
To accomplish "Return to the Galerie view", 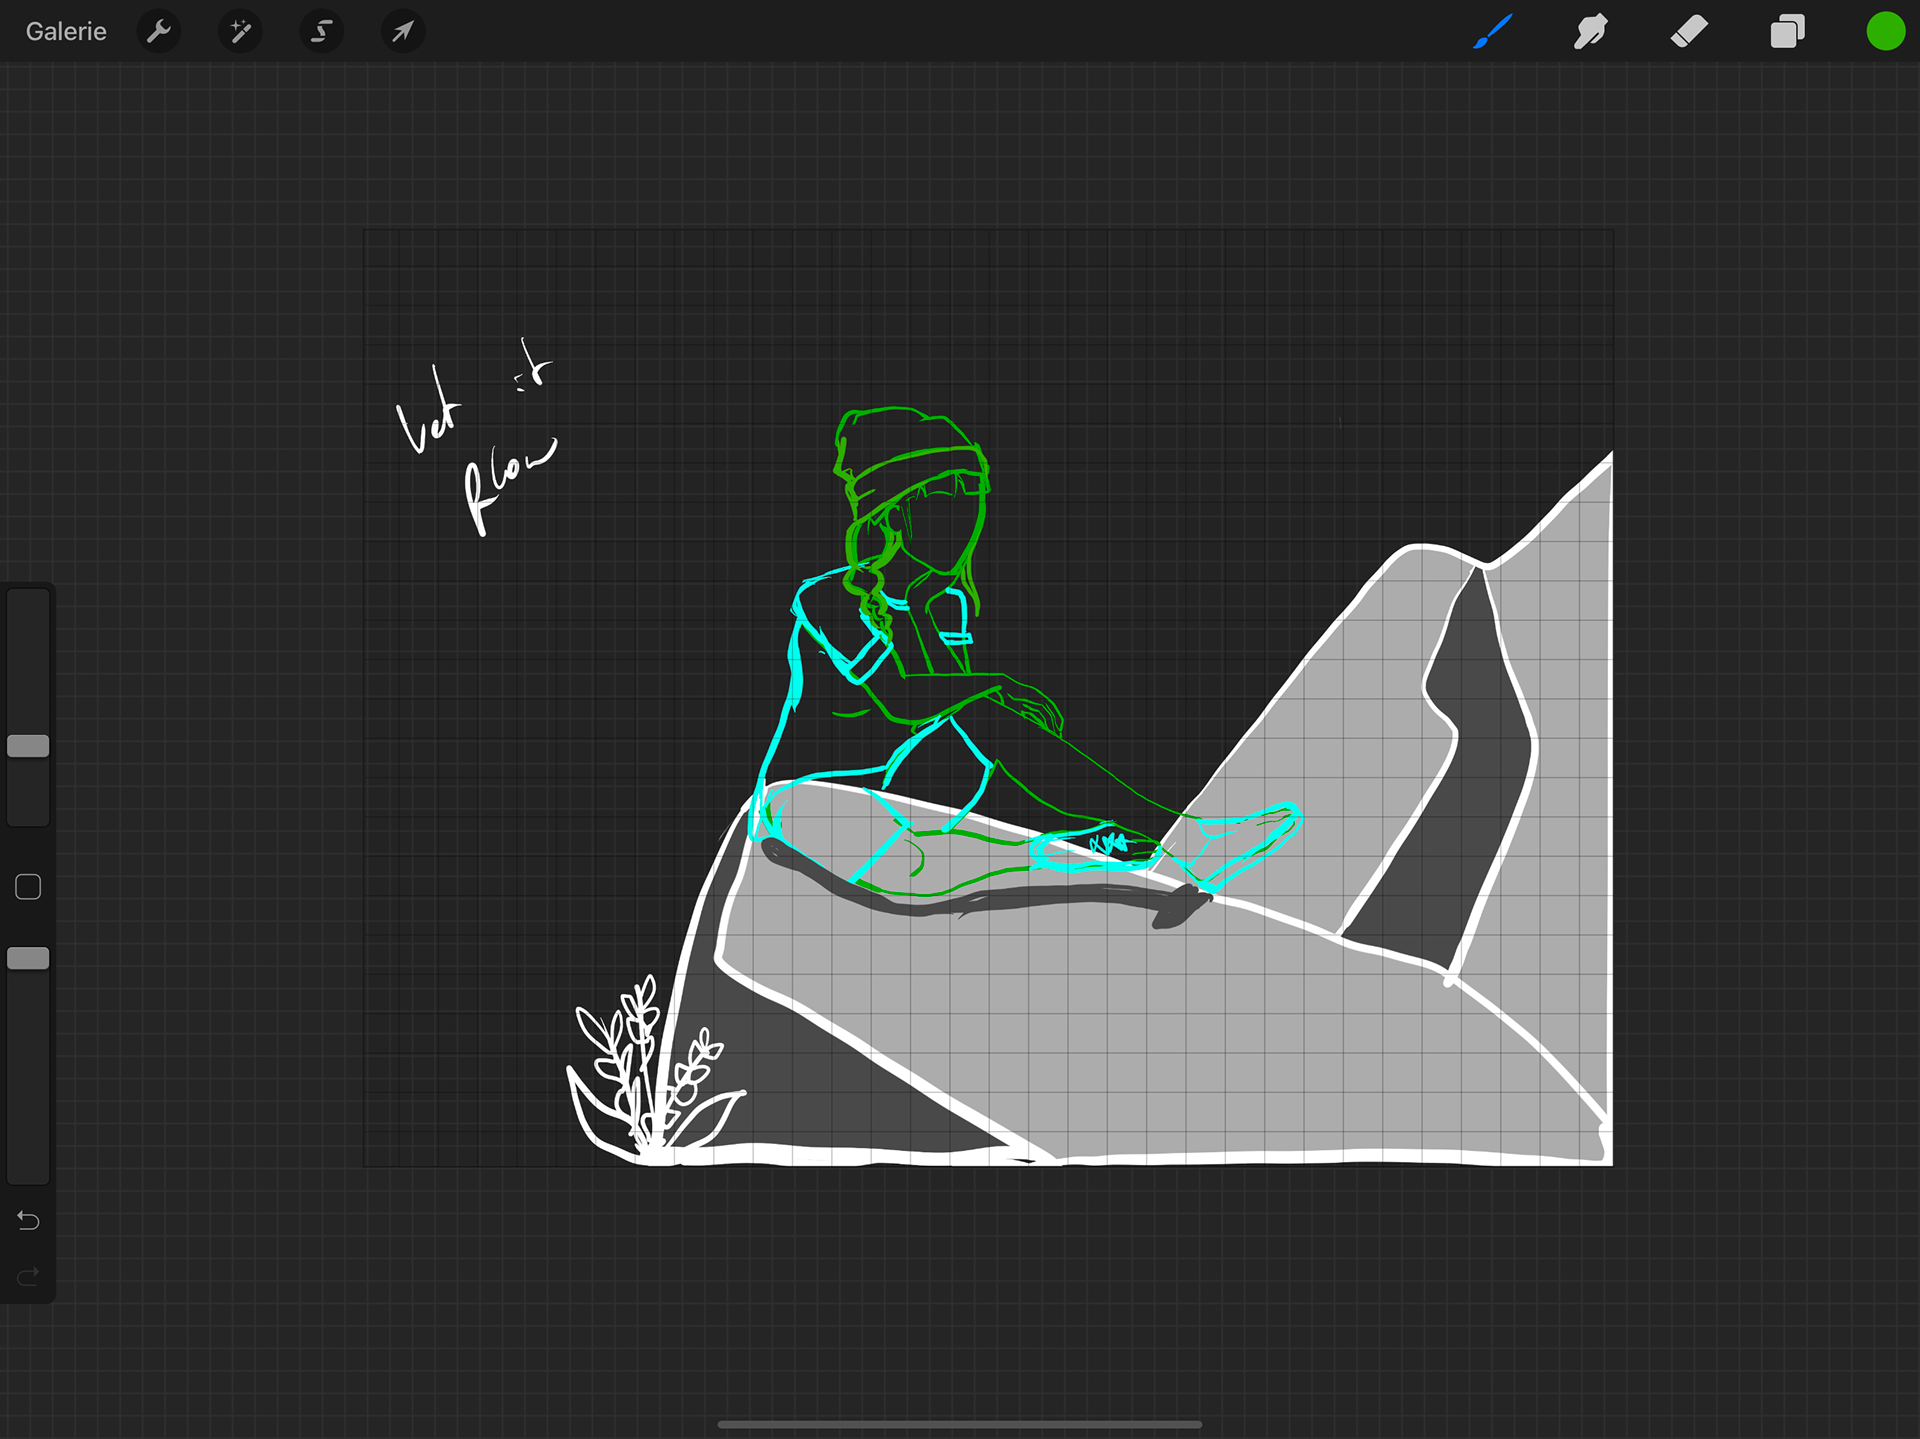I will 66,32.
